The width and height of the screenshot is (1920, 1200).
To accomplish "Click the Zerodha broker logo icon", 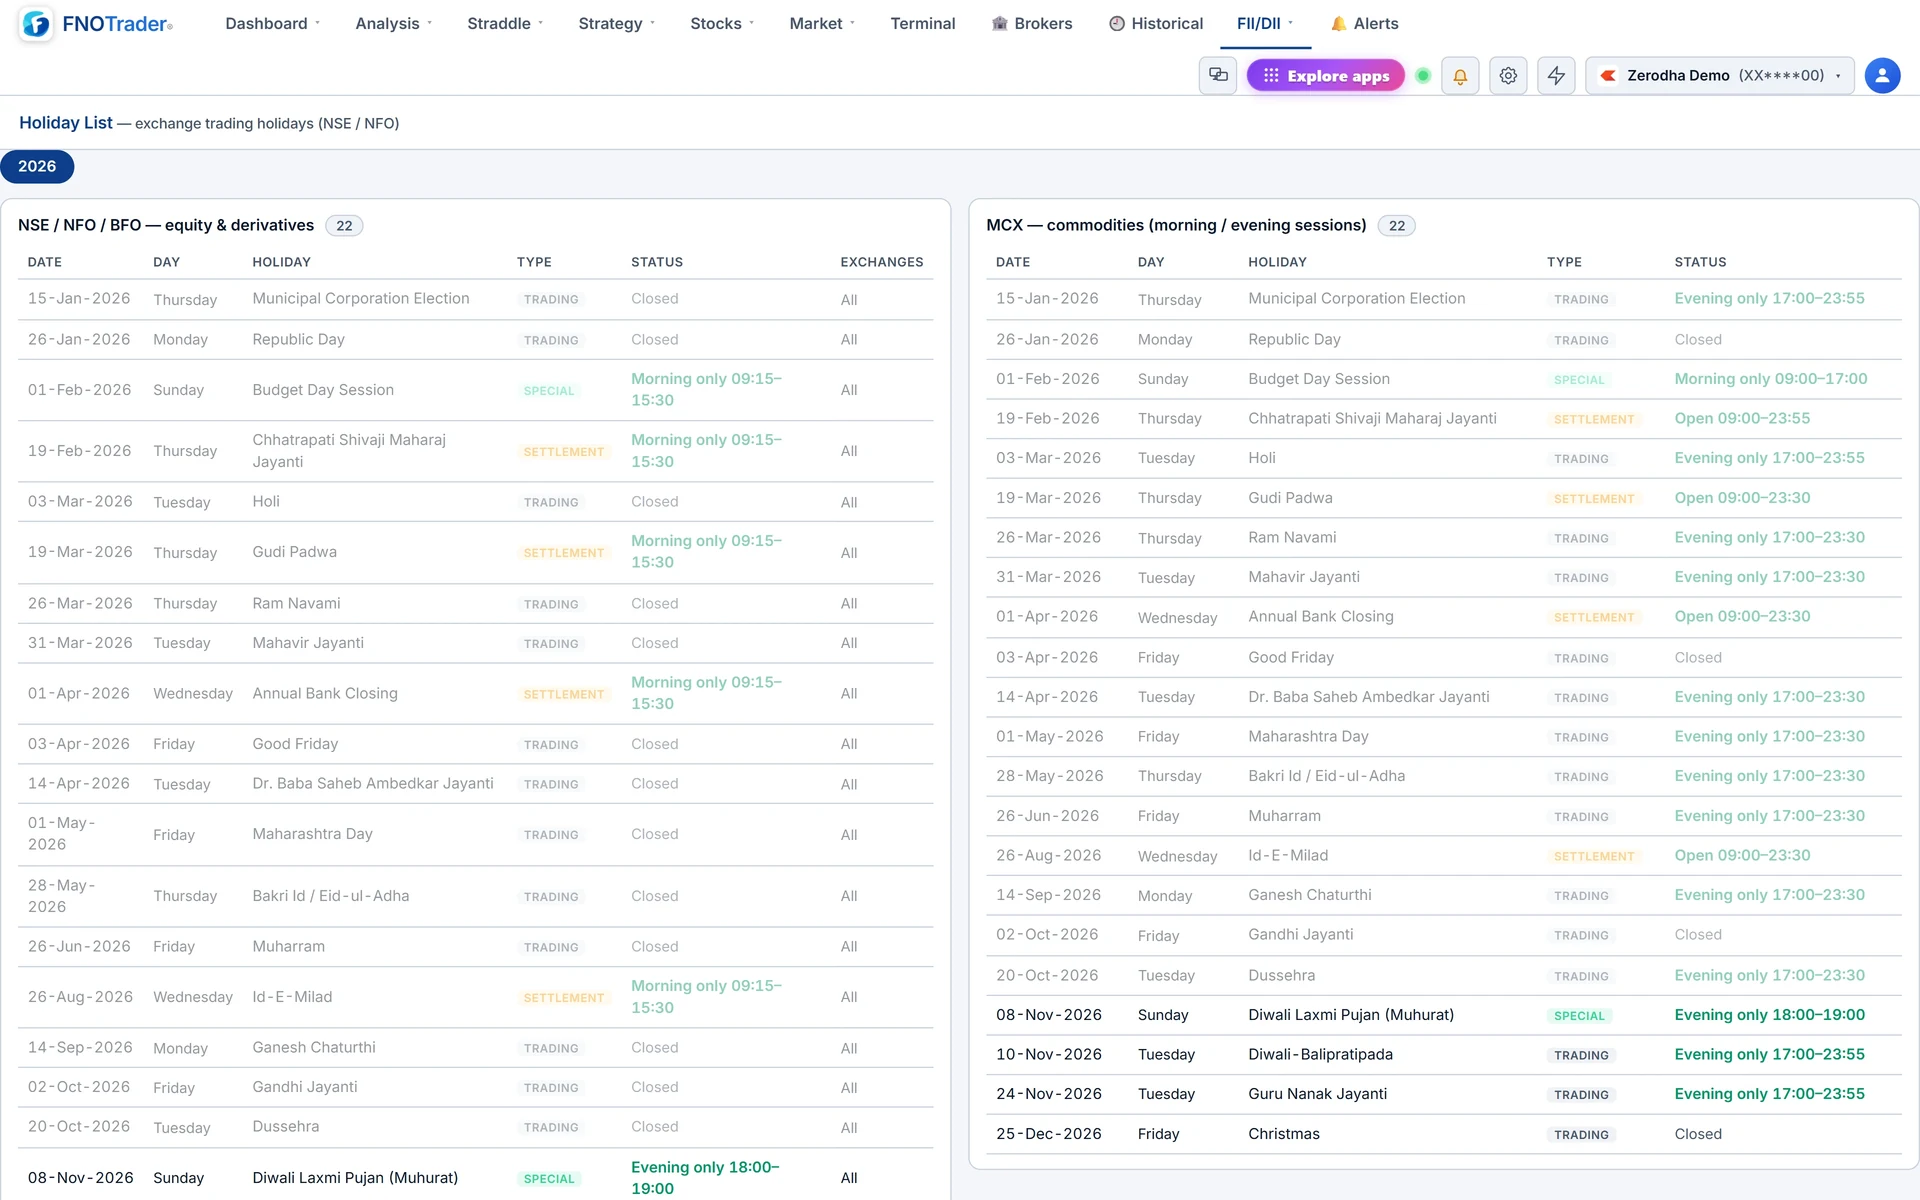I will (x=1608, y=75).
